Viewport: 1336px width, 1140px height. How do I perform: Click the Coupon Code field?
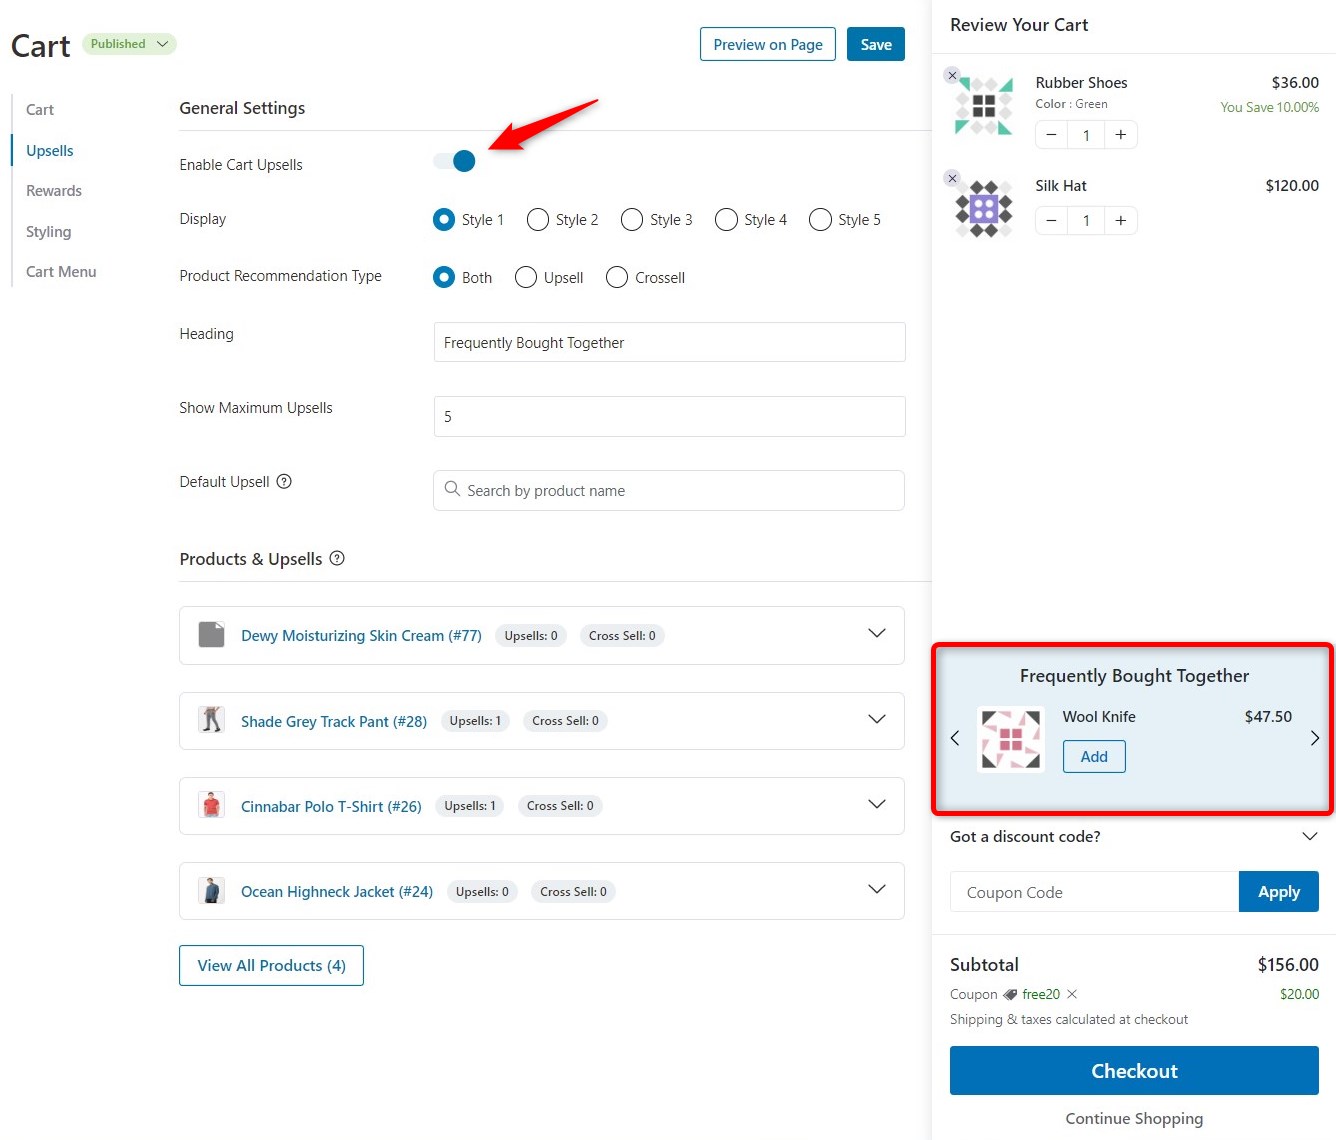click(x=1094, y=892)
